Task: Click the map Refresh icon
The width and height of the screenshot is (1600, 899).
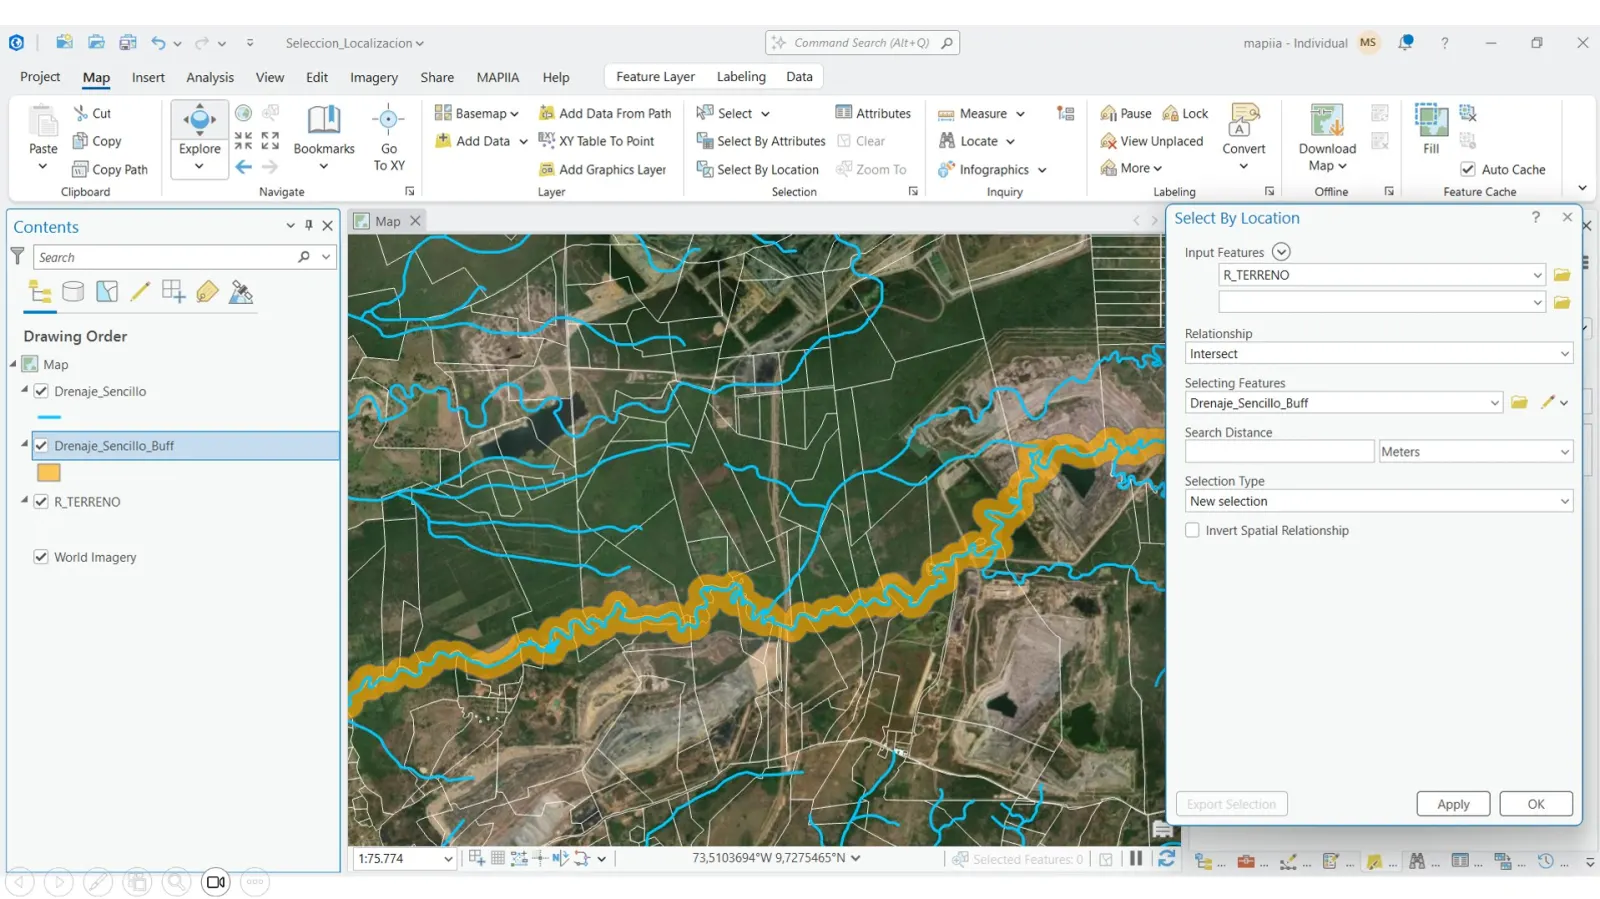Action: [1166, 858]
